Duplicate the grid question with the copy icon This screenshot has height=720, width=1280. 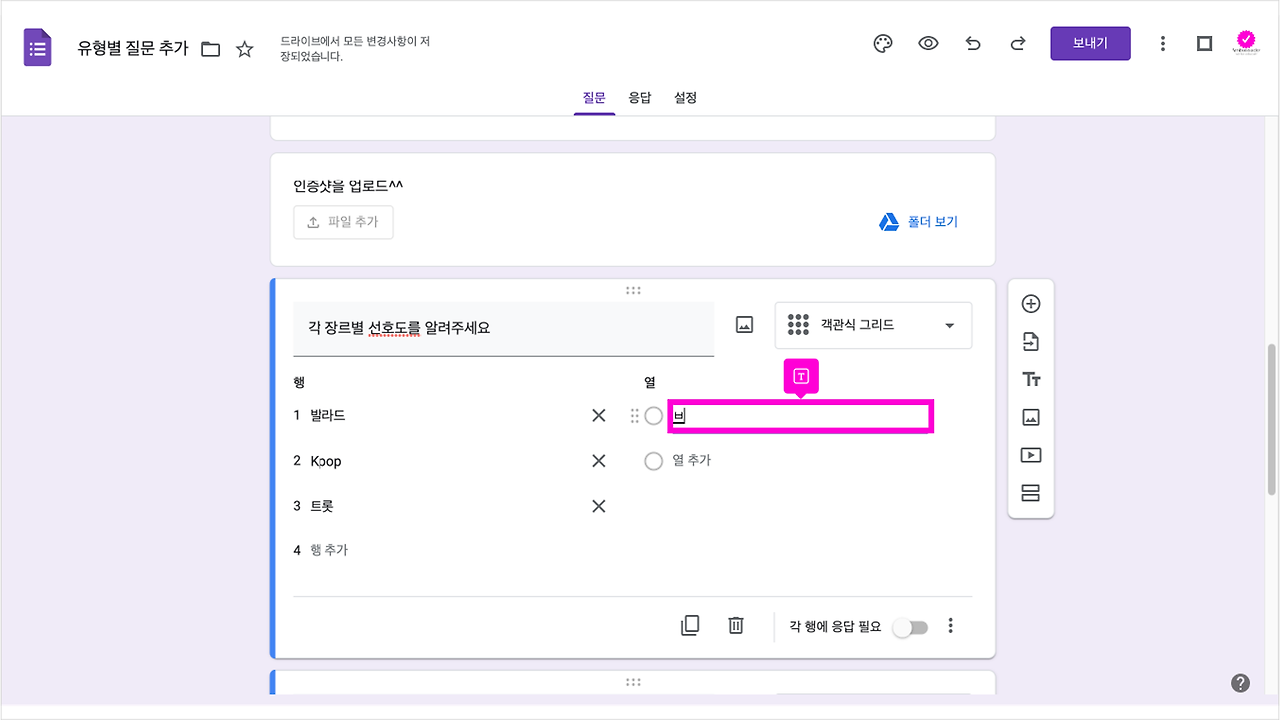click(689, 625)
